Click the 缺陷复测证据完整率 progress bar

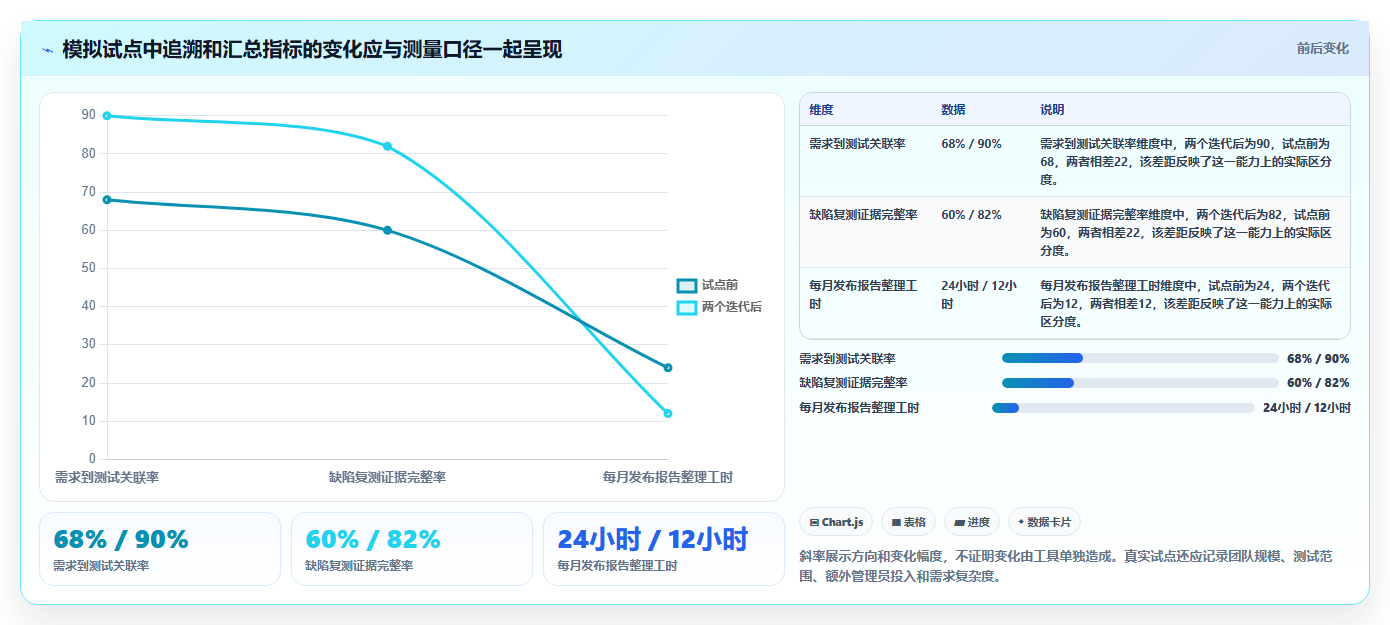[x=1140, y=383]
